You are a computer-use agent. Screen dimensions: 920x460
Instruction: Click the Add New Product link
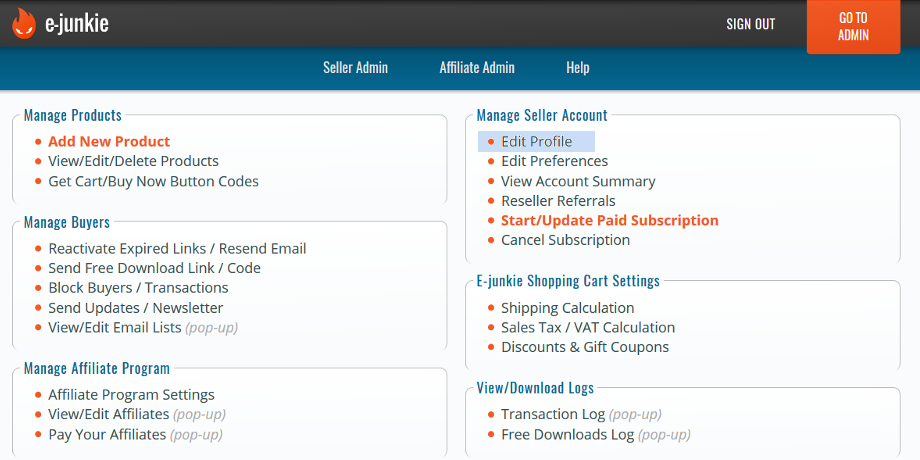point(109,142)
